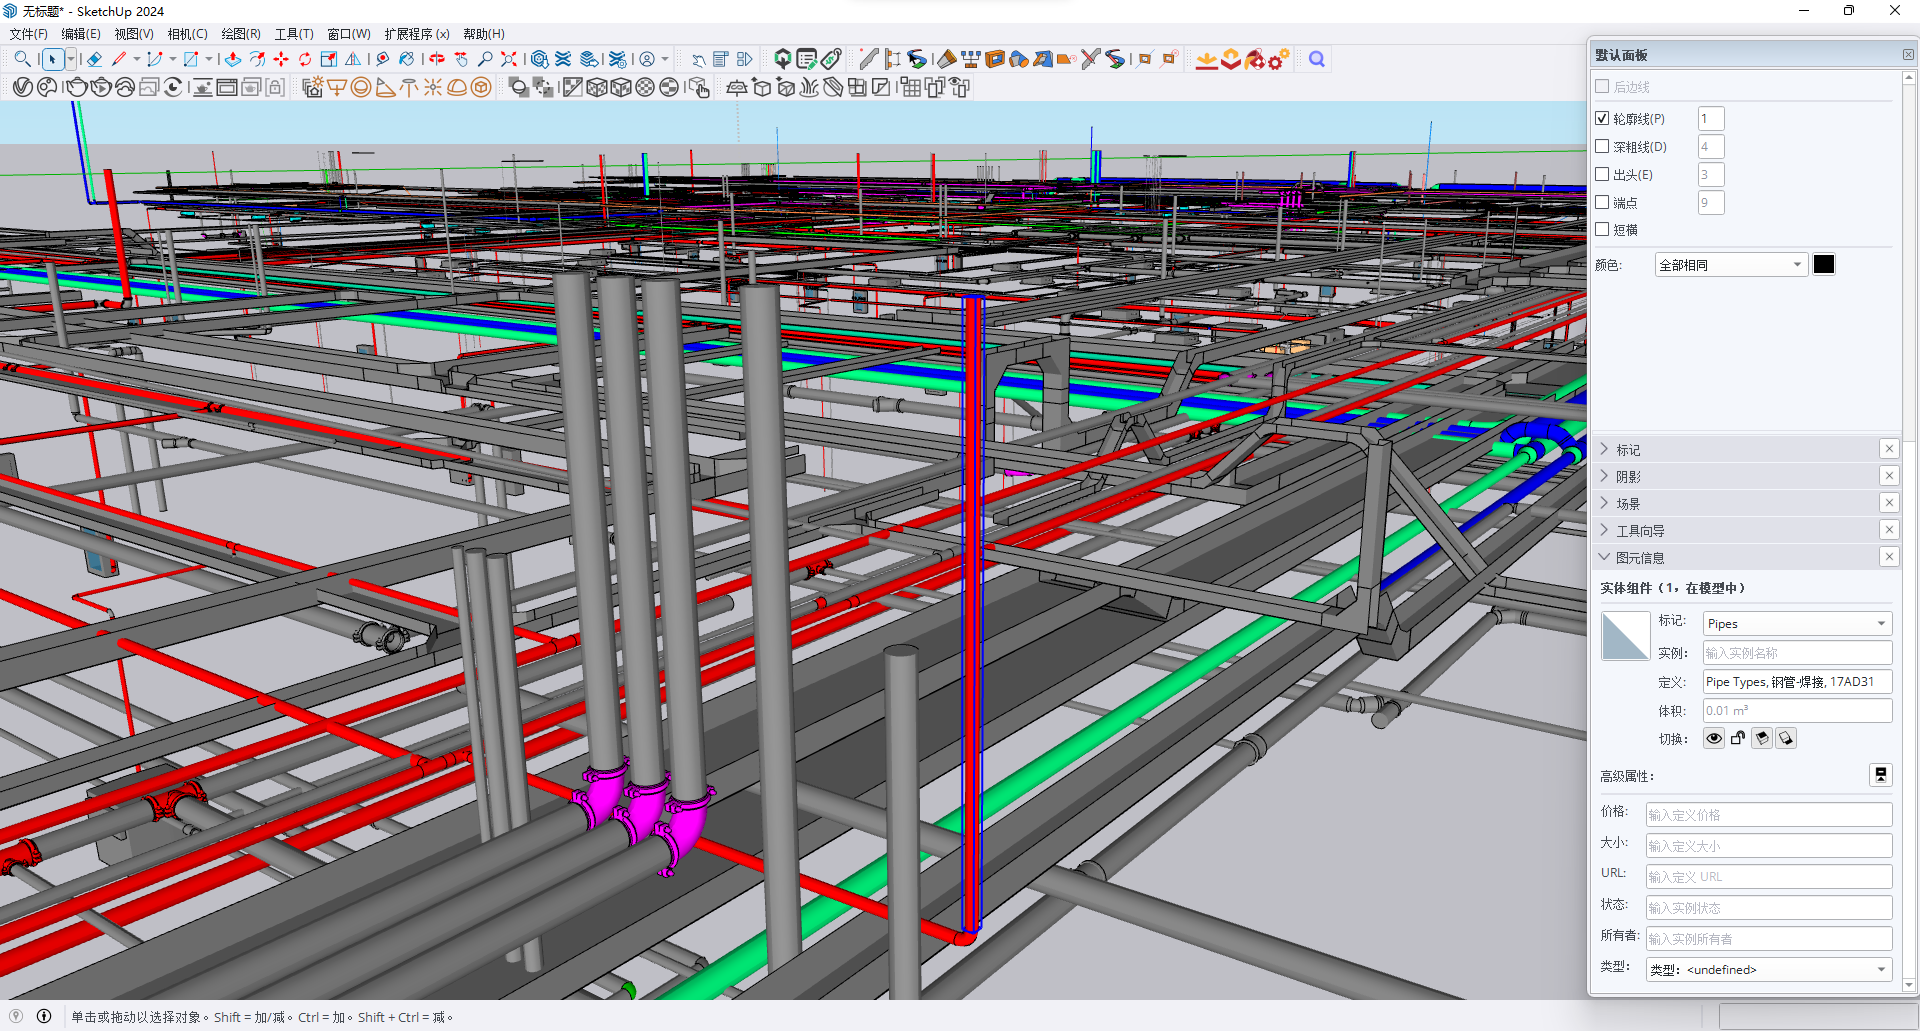Open the blue magnifier search icon on the right
The height and width of the screenshot is (1031, 1920).
tap(1317, 59)
